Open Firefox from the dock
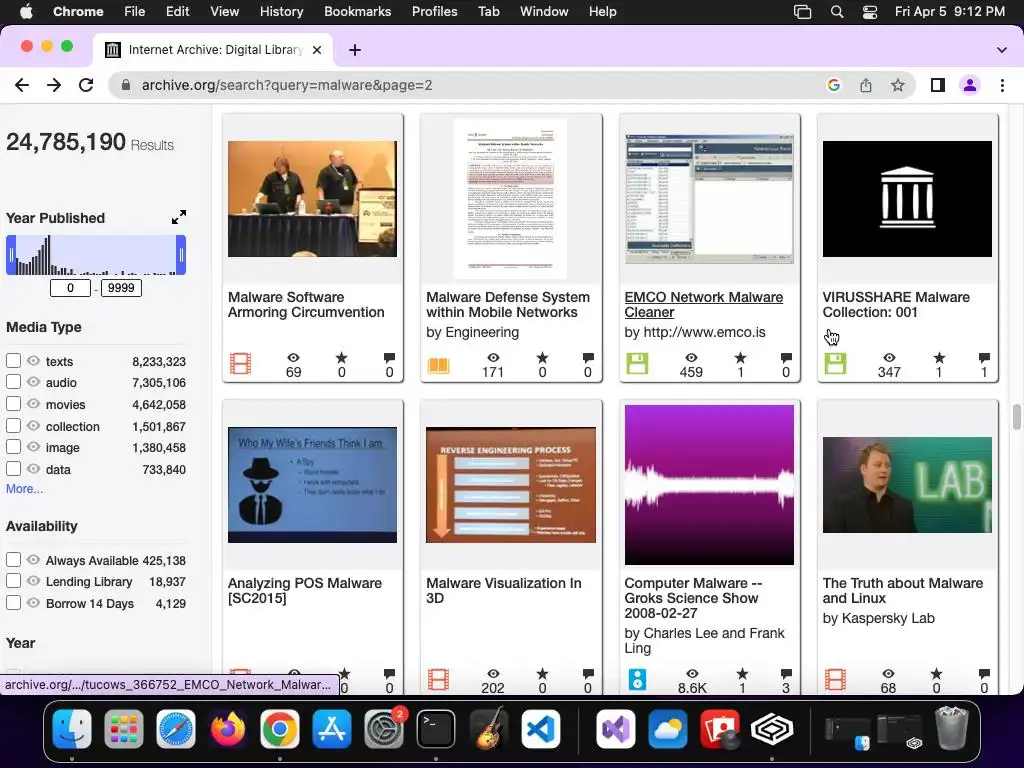1024x768 pixels. pyautogui.click(x=228, y=729)
